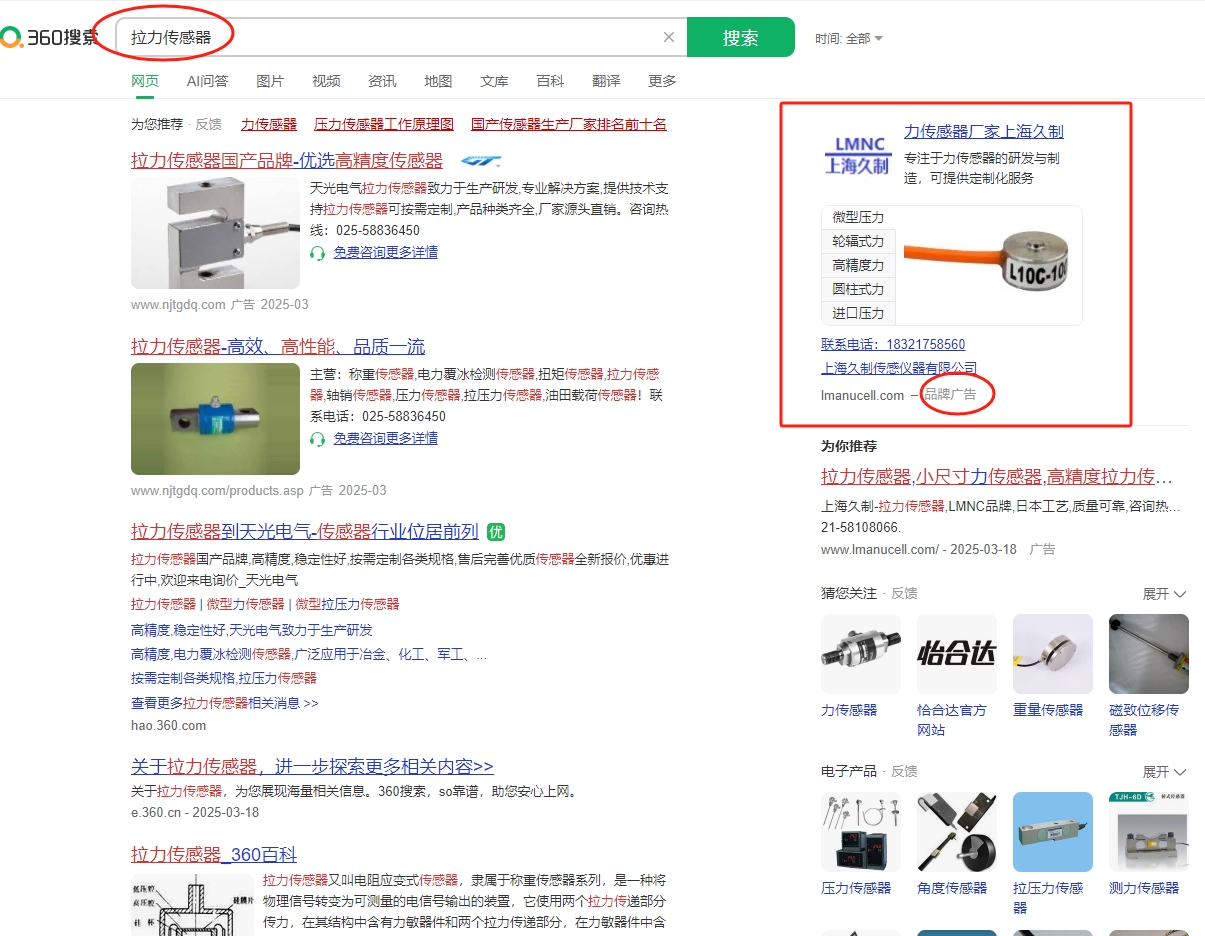Click the 力传感器 thumbnail under 猜您关注
Image resolution: width=1205 pixels, height=936 pixels.
pyautogui.click(x=861, y=654)
